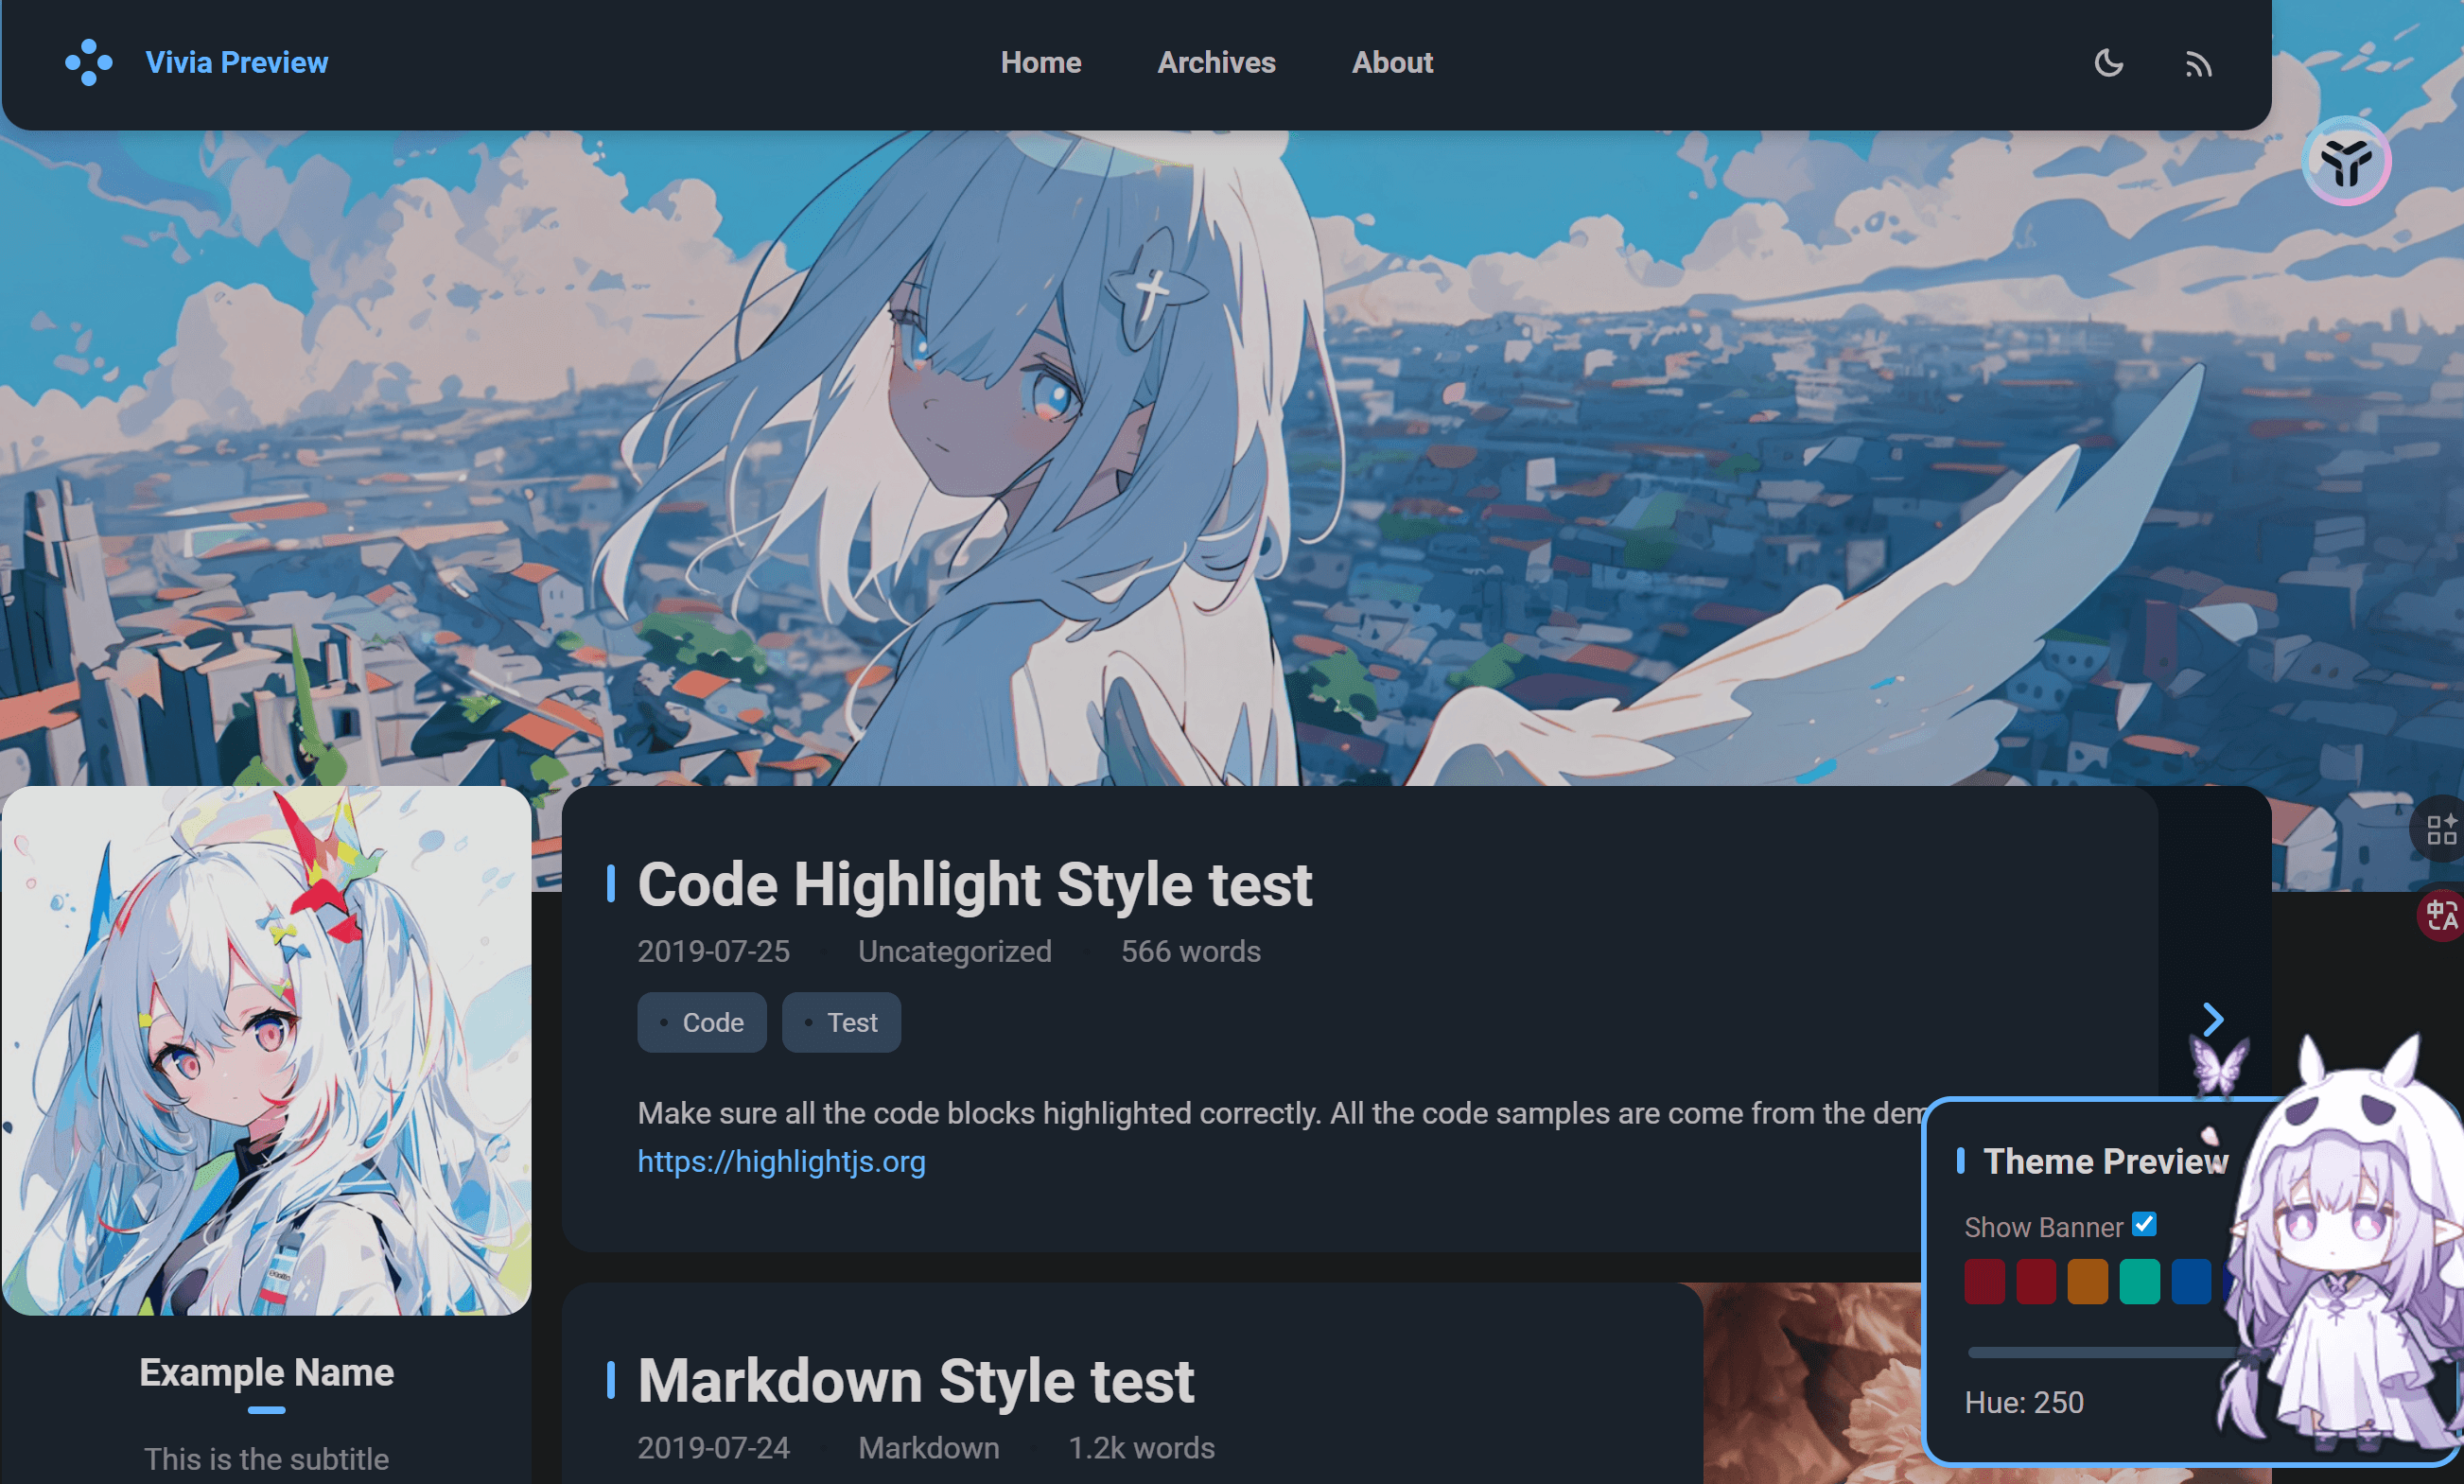Screen dimensions: 2464x1484
Task: Toggle dark mode with the moon icon
Action: pos(2108,63)
